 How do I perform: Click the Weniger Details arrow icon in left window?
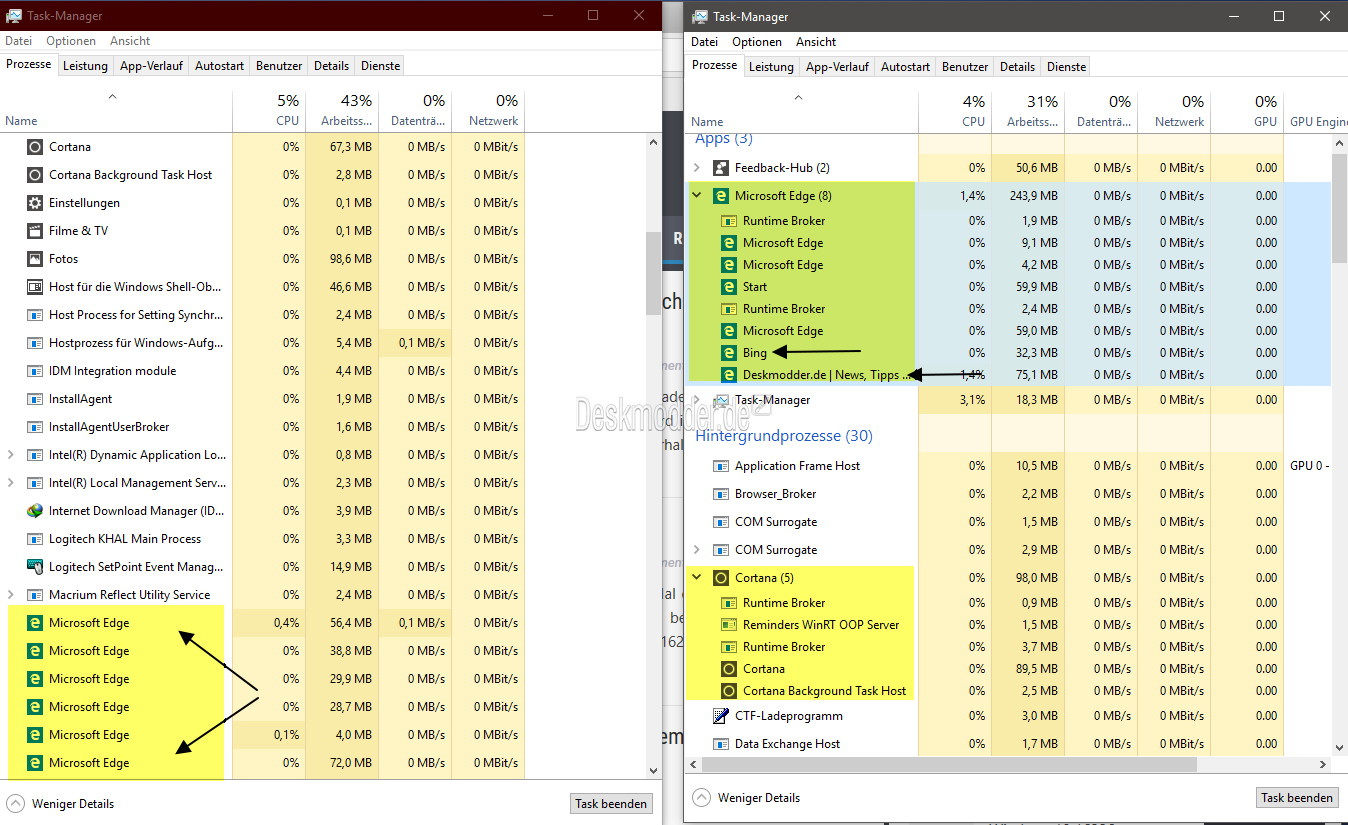pos(15,804)
